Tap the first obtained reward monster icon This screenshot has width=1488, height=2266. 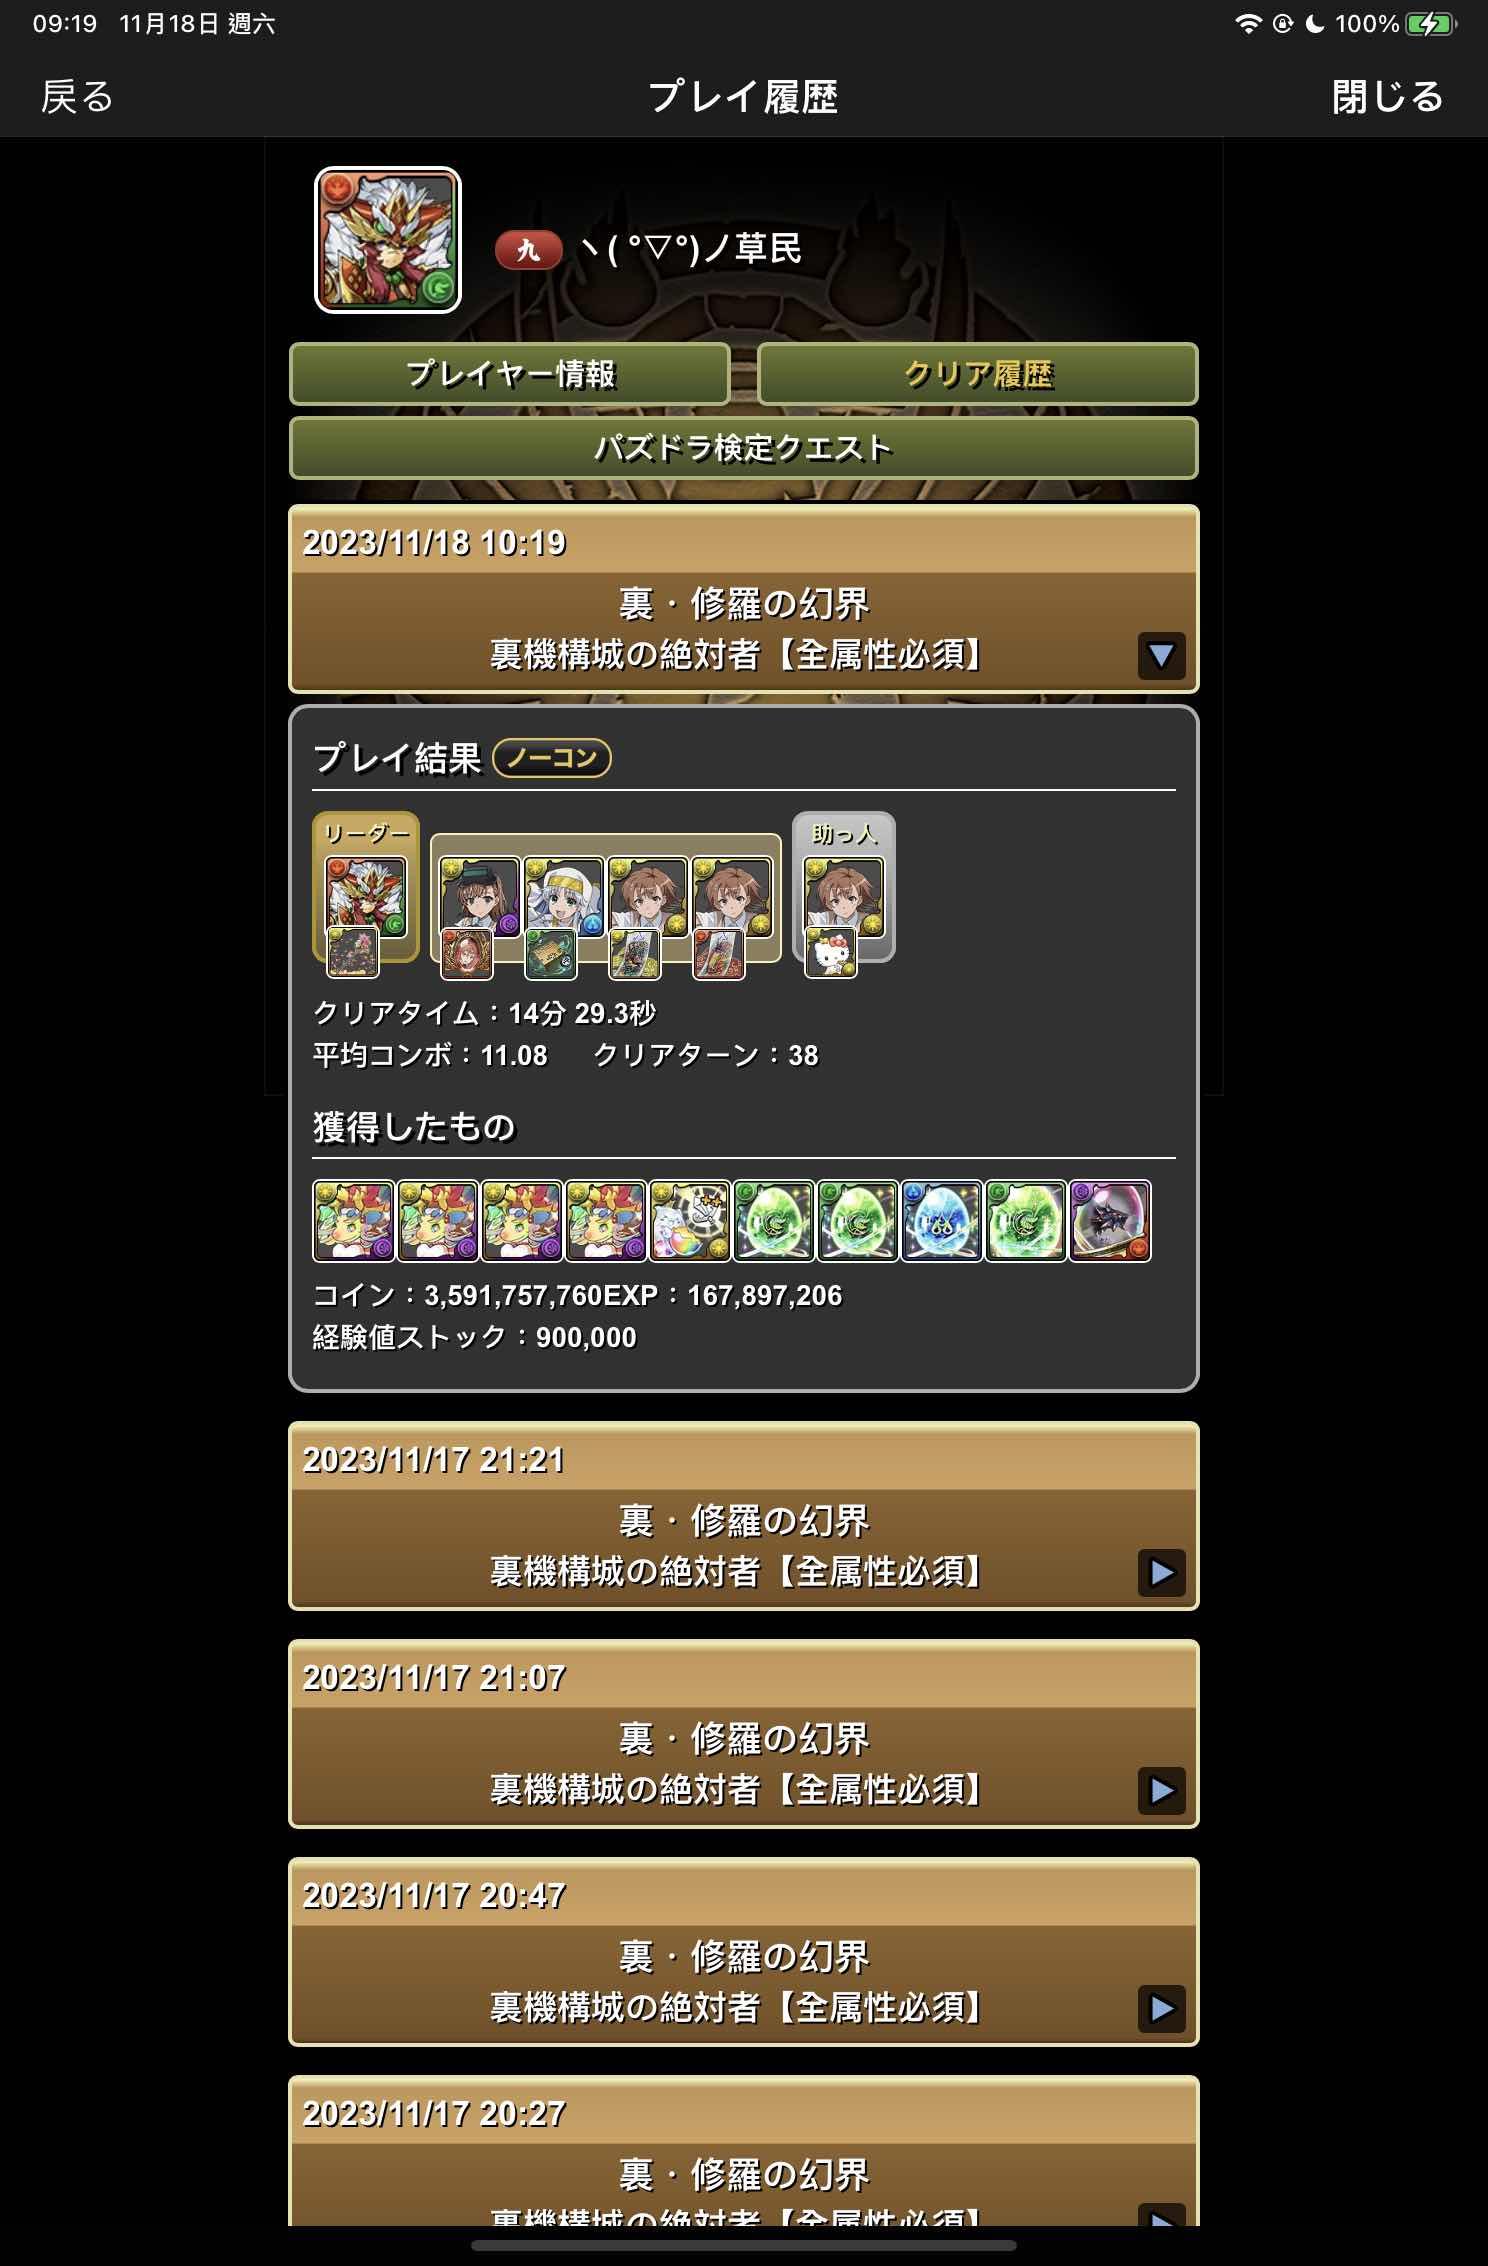pyautogui.click(x=354, y=1221)
